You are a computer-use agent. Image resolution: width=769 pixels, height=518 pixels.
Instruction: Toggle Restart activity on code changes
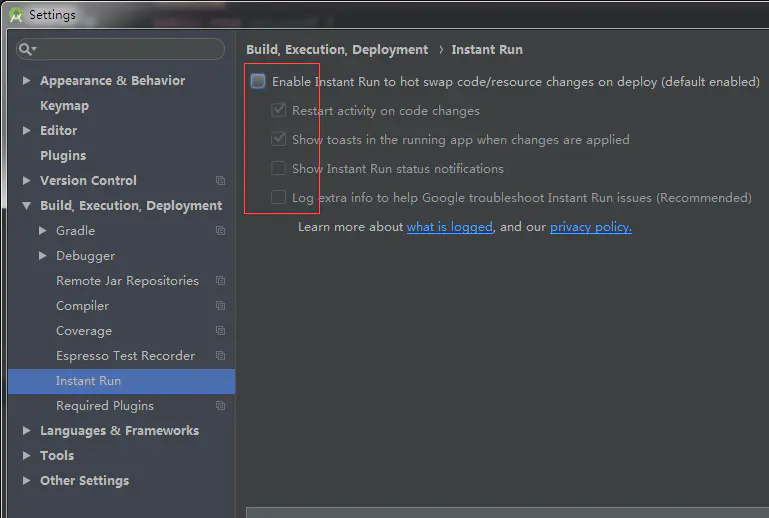coord(278,110)
